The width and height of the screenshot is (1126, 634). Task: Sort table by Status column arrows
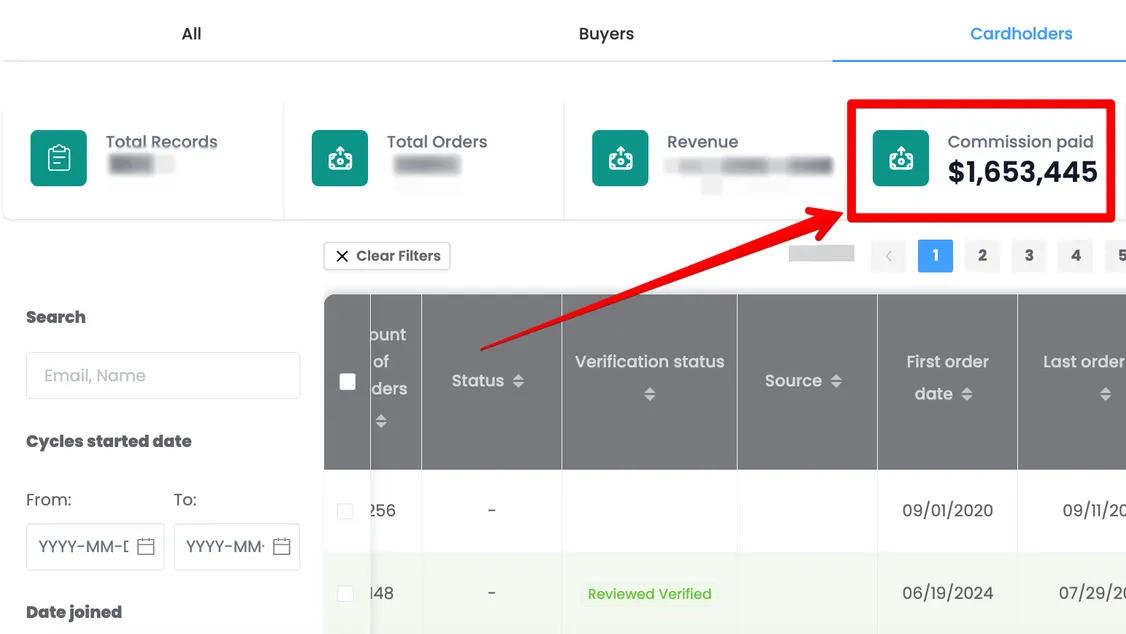pos(518,381)
